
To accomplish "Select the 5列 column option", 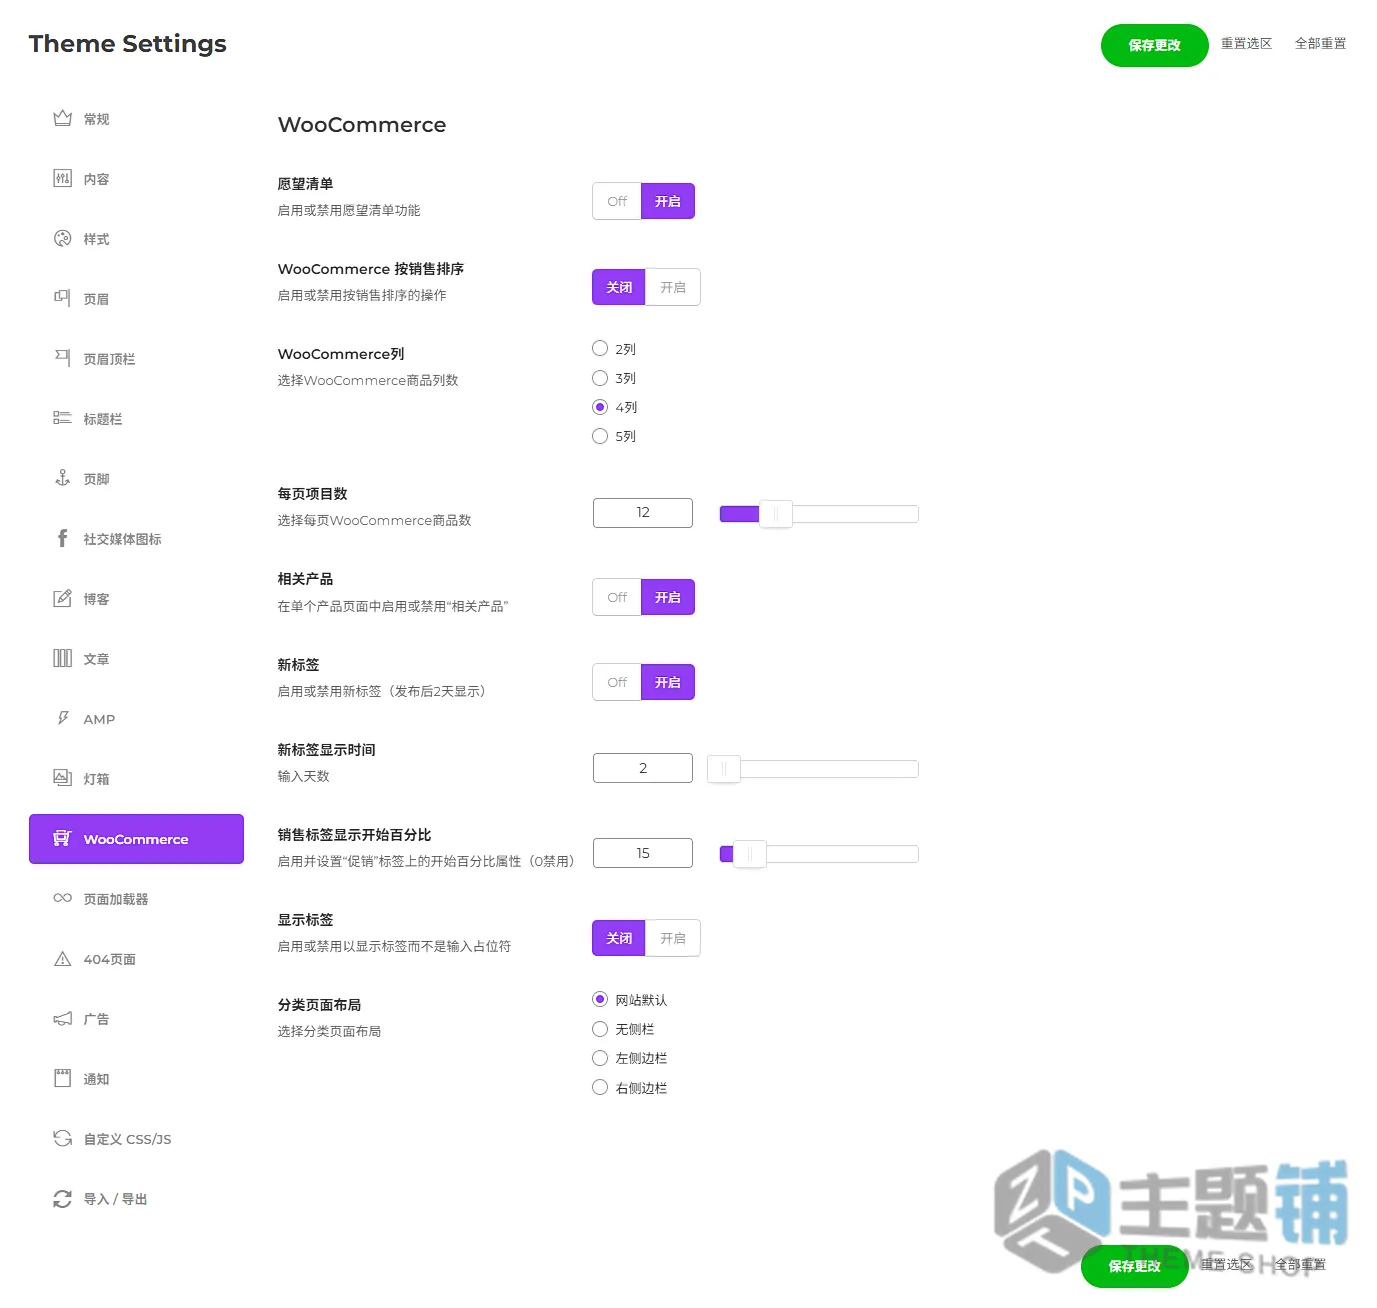I will click(x=600, y=436).
